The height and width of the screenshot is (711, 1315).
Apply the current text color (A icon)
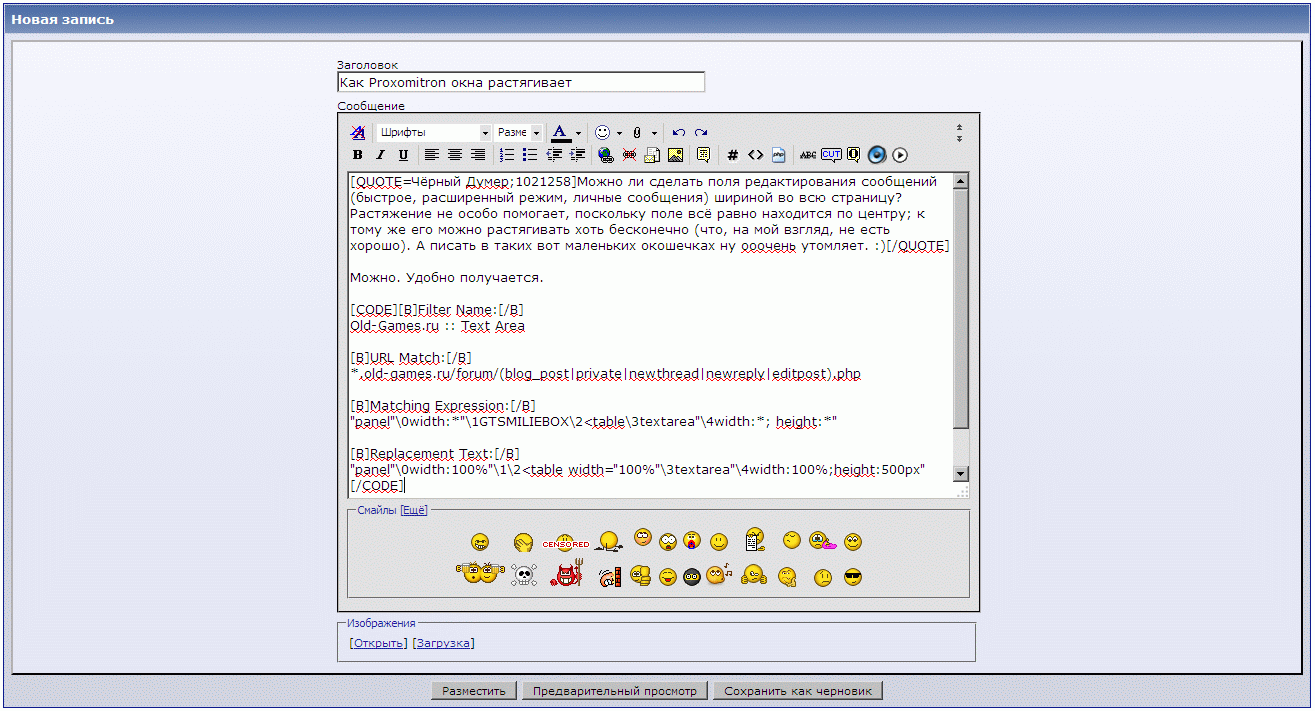tap(560, 133)
